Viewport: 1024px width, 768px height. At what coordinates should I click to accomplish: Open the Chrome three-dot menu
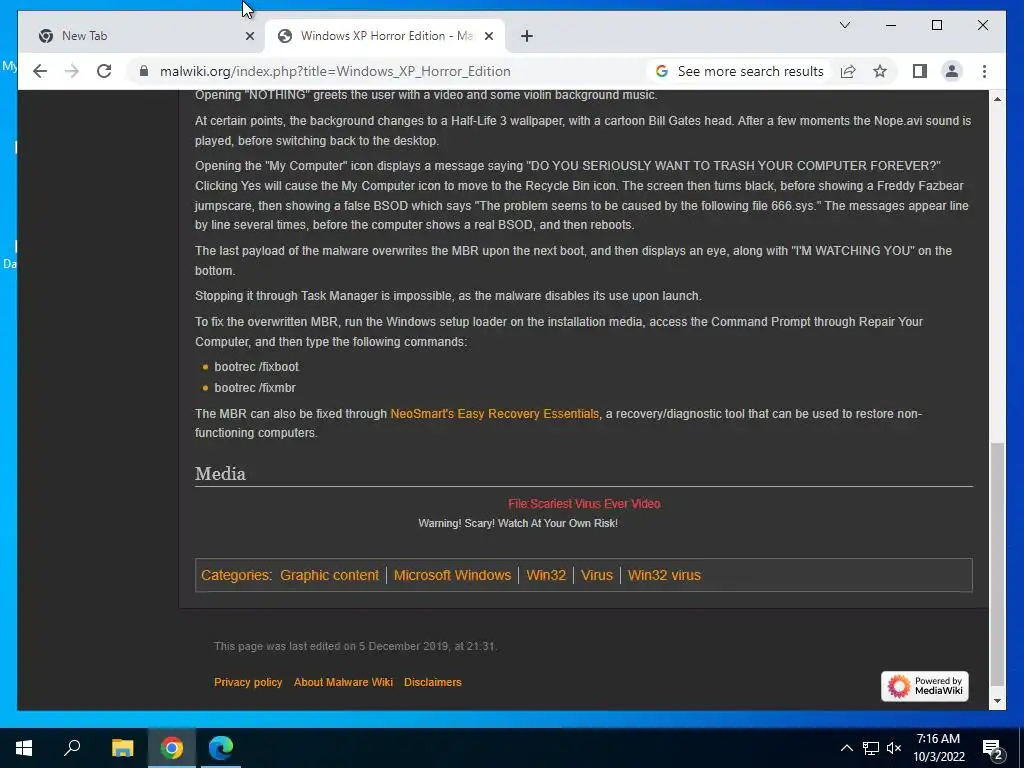[984, 71]
